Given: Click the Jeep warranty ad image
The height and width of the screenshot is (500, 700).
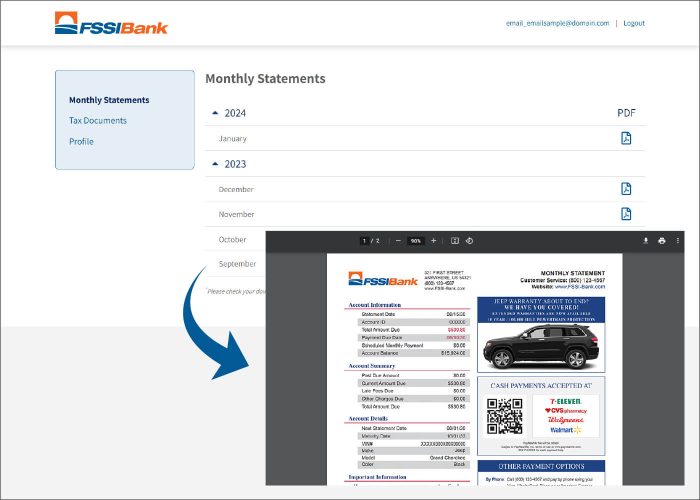Looking at the screenshot, I should (541, 335).
